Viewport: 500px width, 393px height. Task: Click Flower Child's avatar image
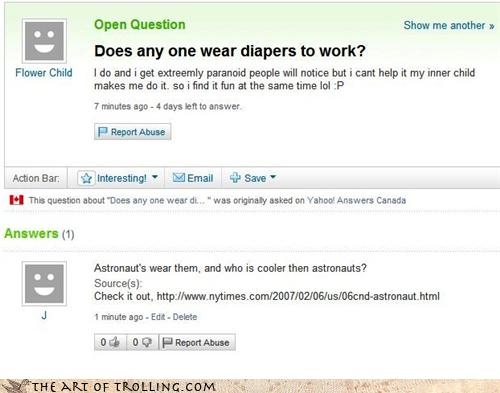[44, 41]
